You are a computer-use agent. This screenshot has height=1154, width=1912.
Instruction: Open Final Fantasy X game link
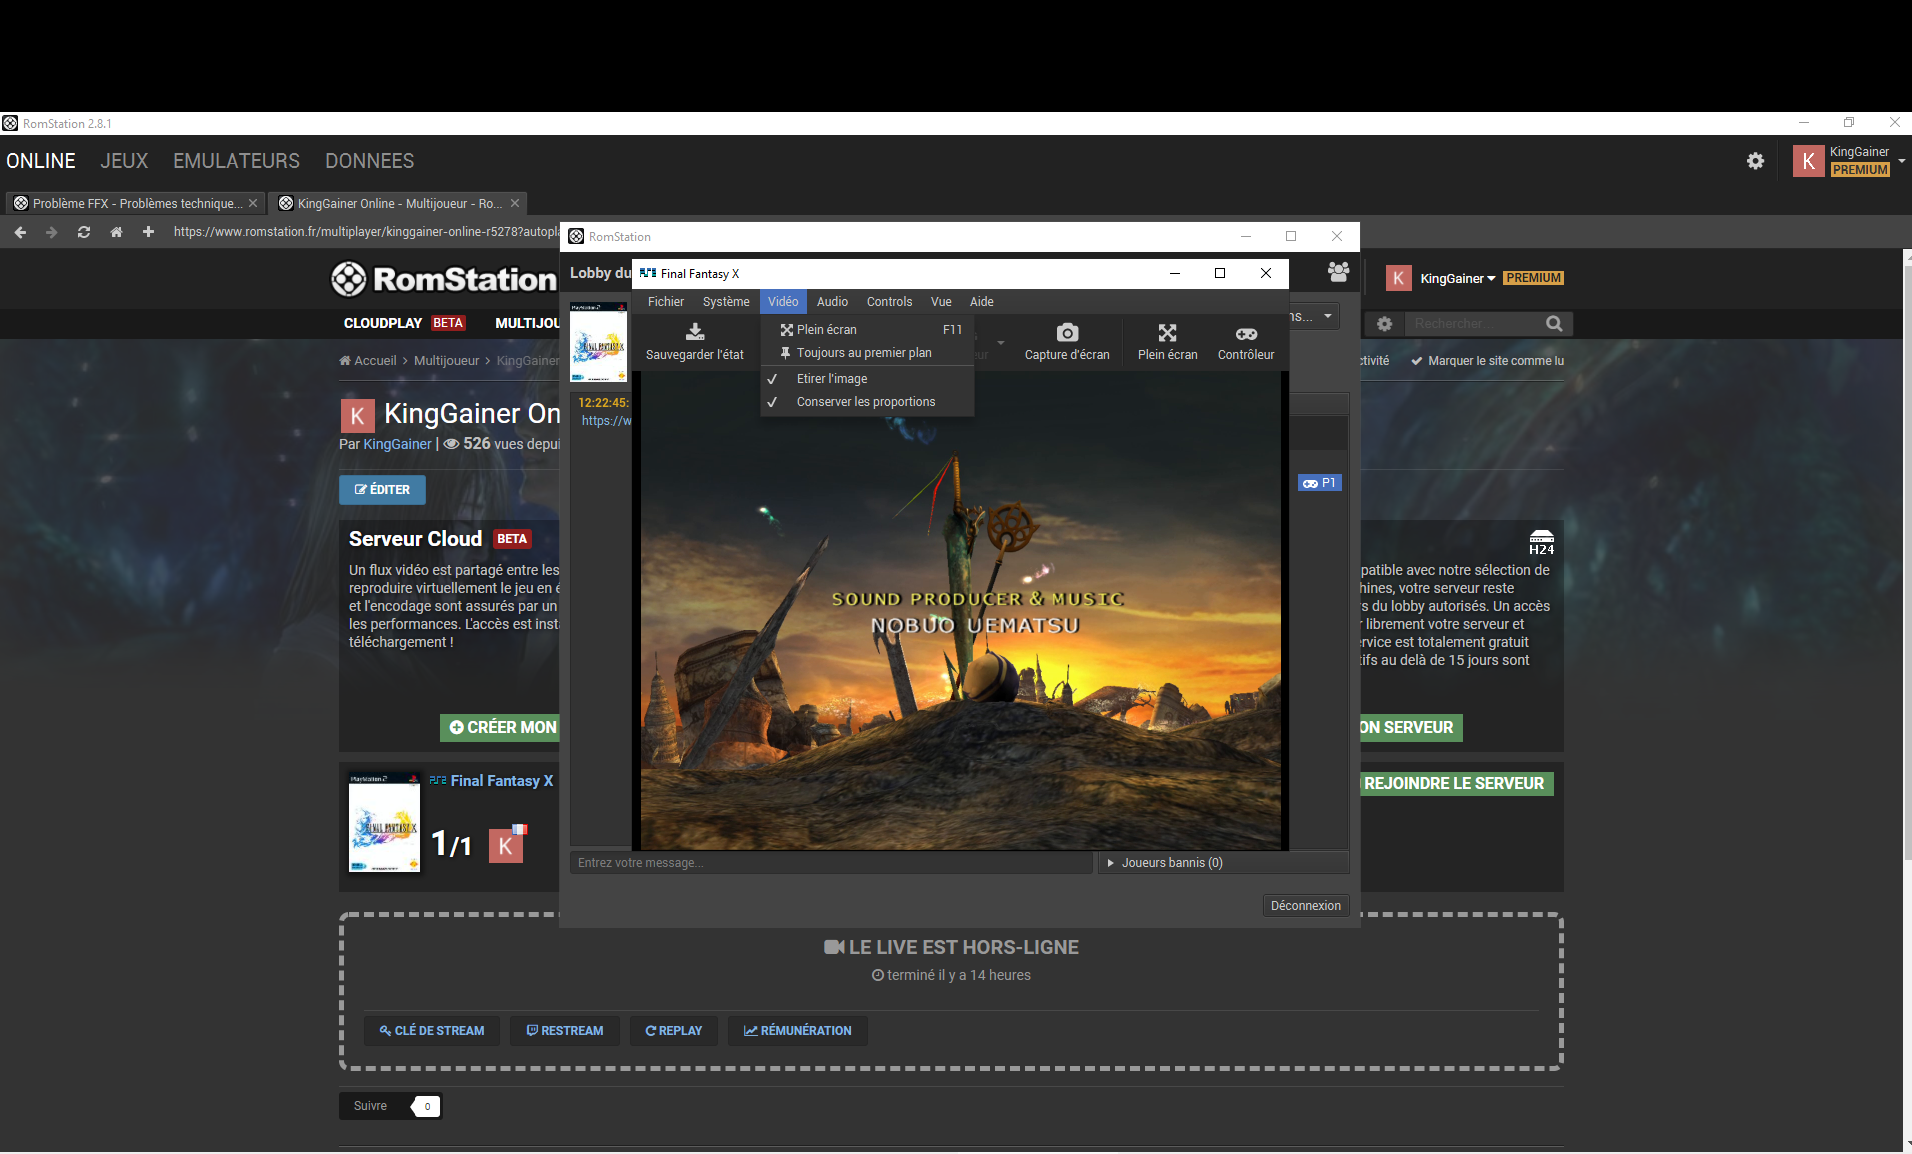coord(501,781)
